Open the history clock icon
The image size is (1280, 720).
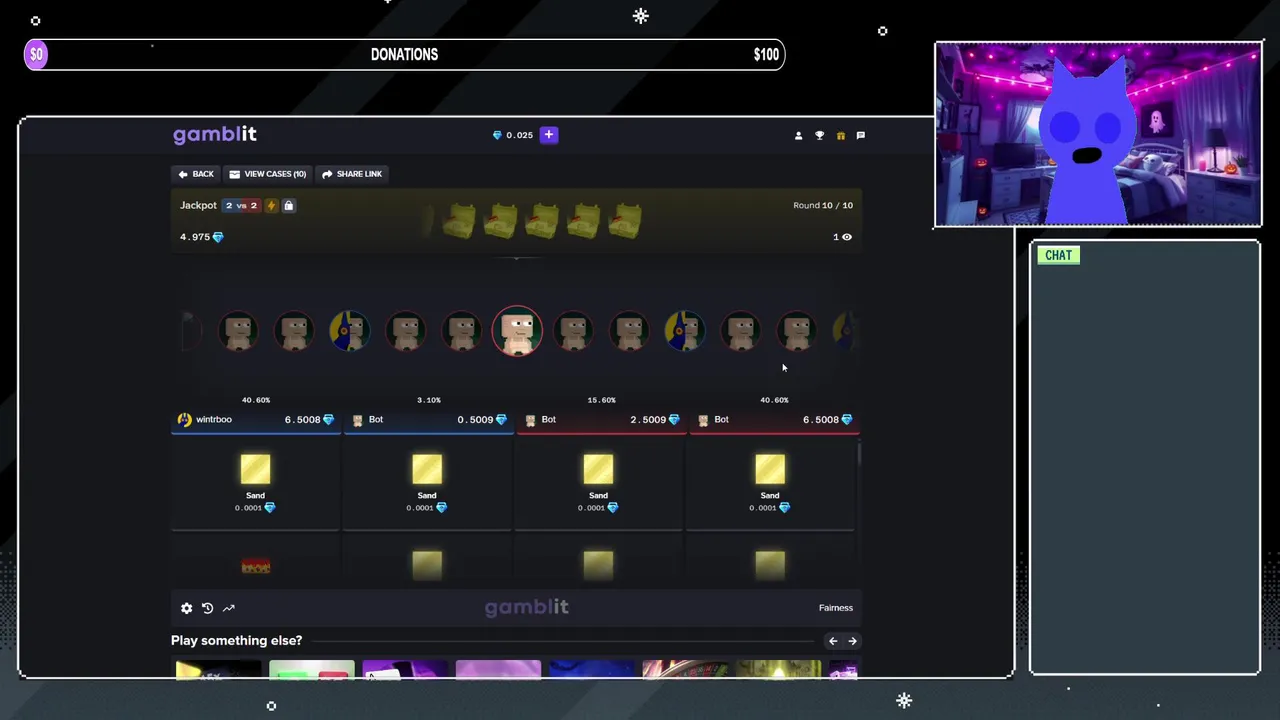(x=207, y=608)
